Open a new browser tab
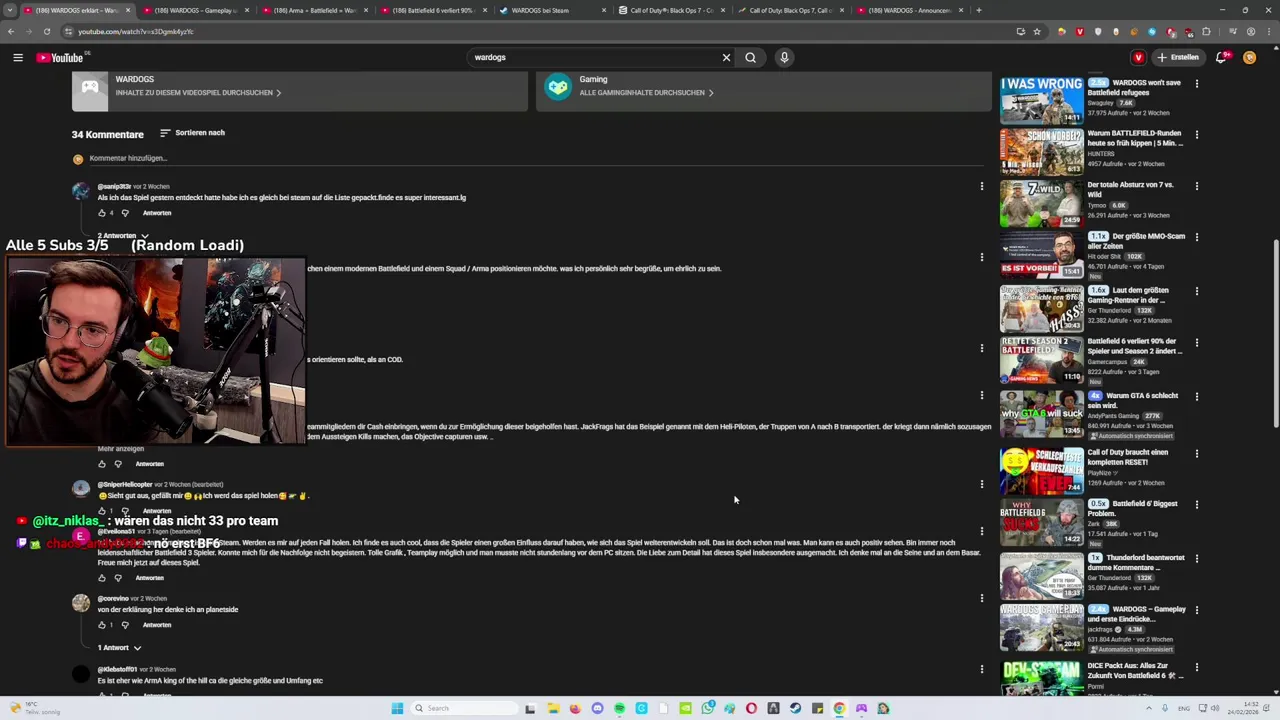 (978, 10)
